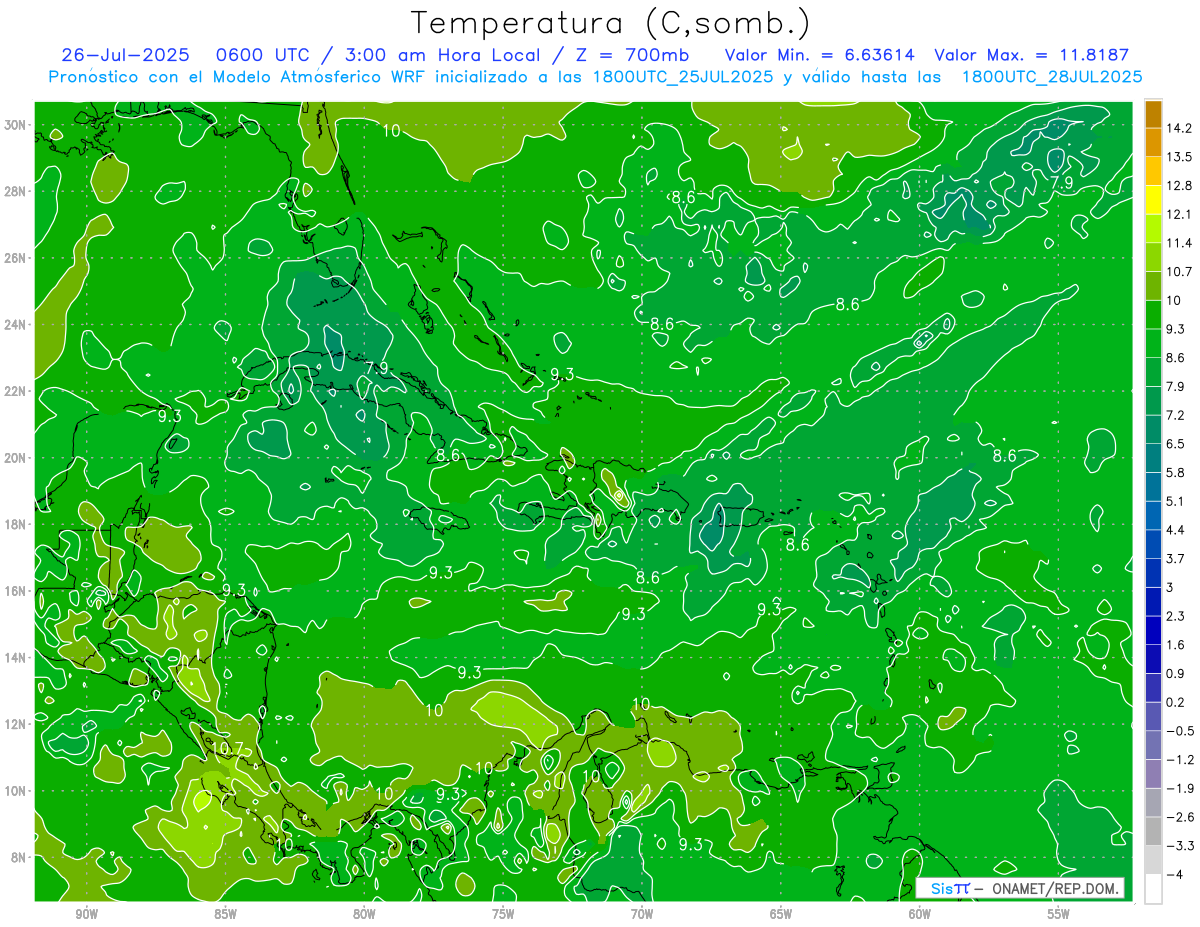1200x927 pixels.
Task: Click the 10.7 contour label on the map
Action: click(229, 747)
